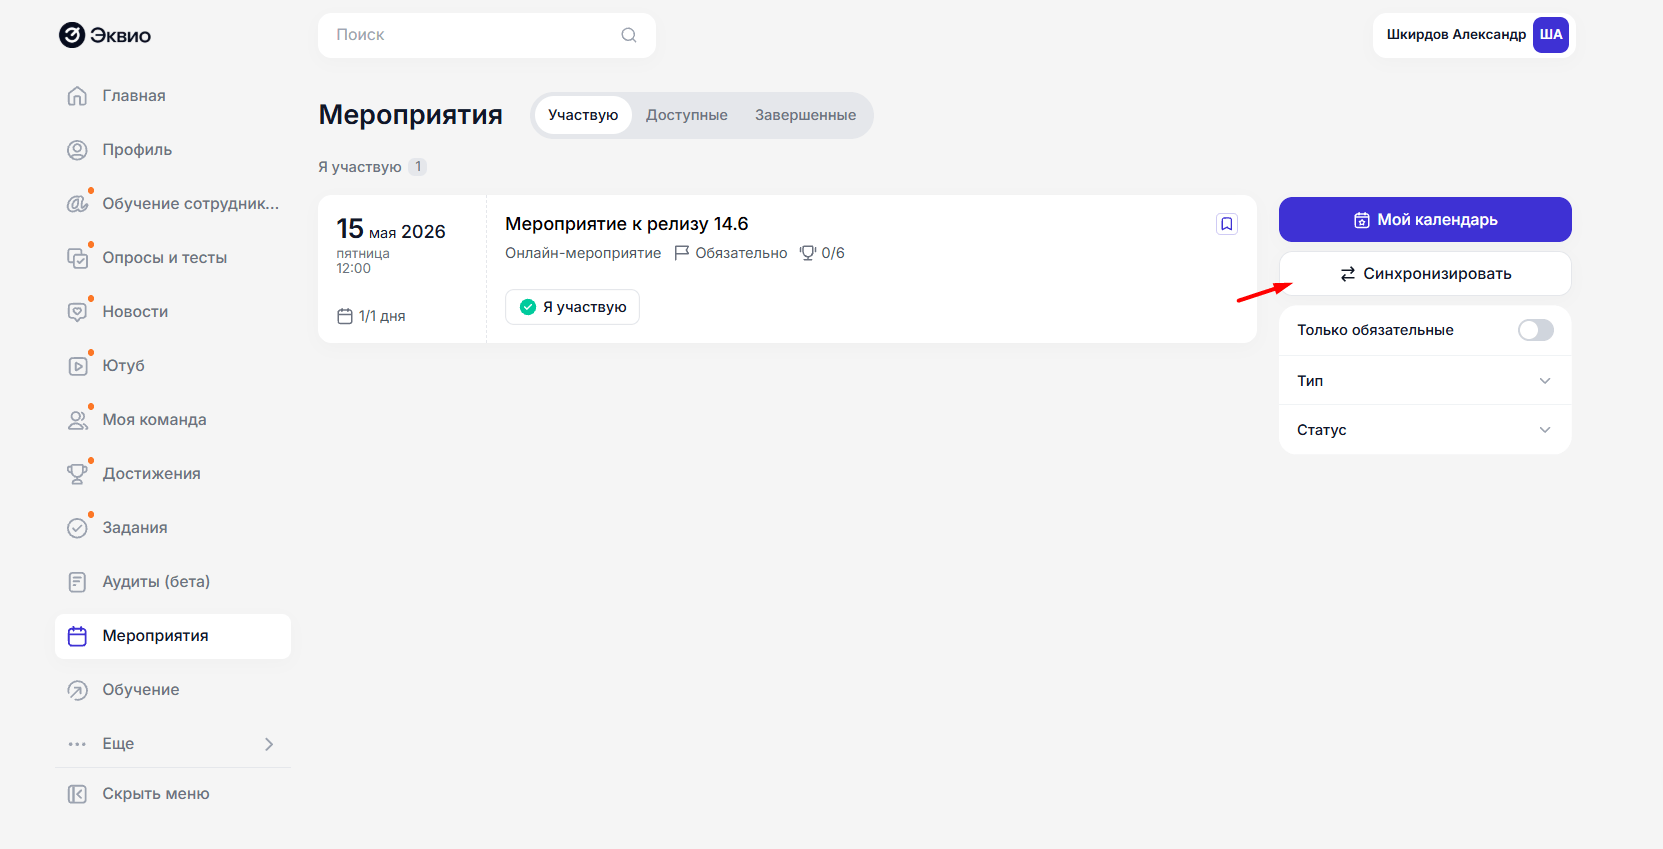Click the ША user avatar
Screen dimensions: 1663x849
click(1551, 35)
